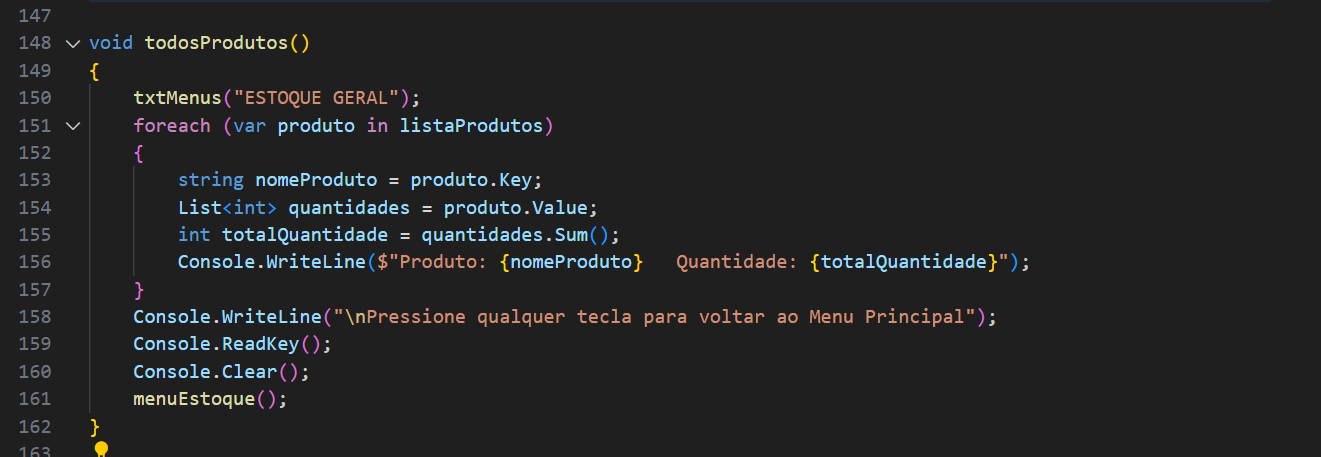Collapse the foreach block fold arrow
The height and width of the screenshot is (457, 1321).
pyautogui.click(x=71, y=126)
